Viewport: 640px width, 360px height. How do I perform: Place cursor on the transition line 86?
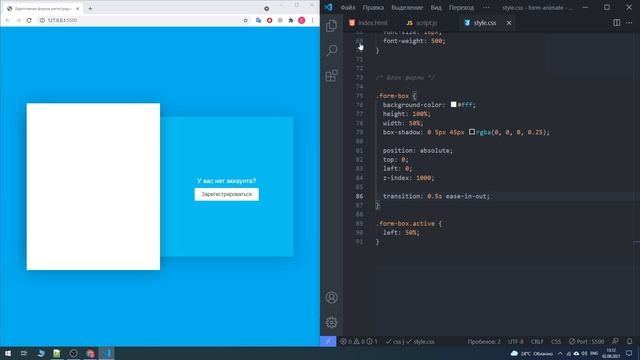click(x=436, y=196)
